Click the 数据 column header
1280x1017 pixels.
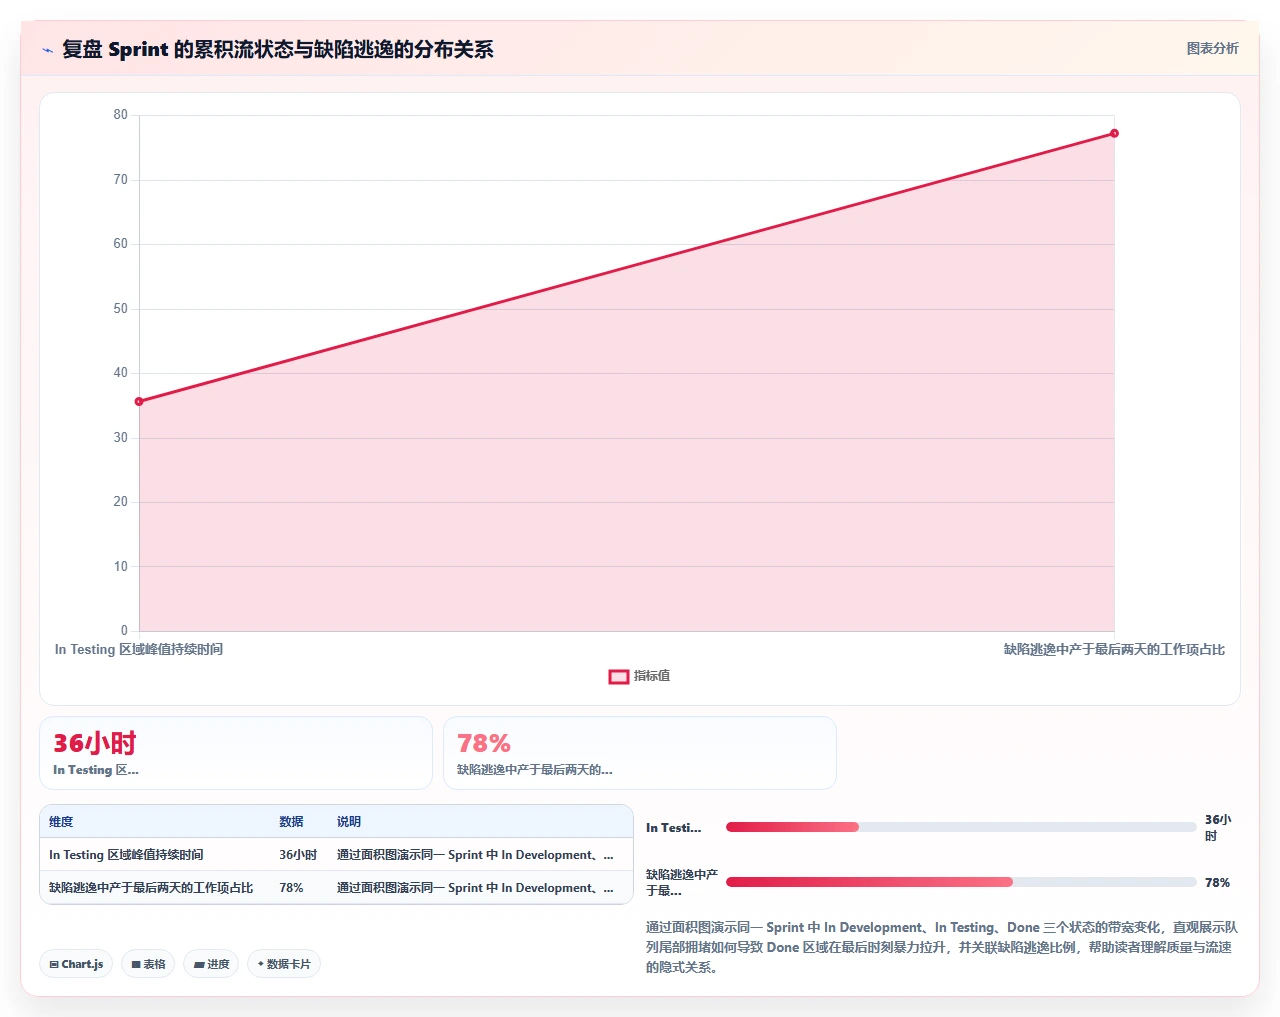click(291, 822)
